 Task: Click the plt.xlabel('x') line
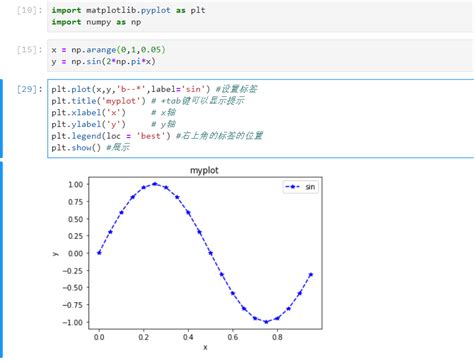point(113,112)
